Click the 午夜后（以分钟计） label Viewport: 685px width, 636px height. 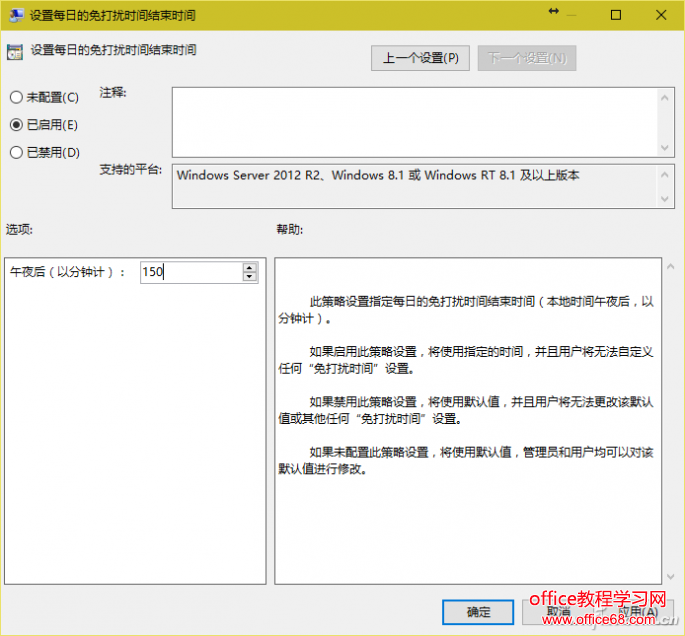point(68,272)
